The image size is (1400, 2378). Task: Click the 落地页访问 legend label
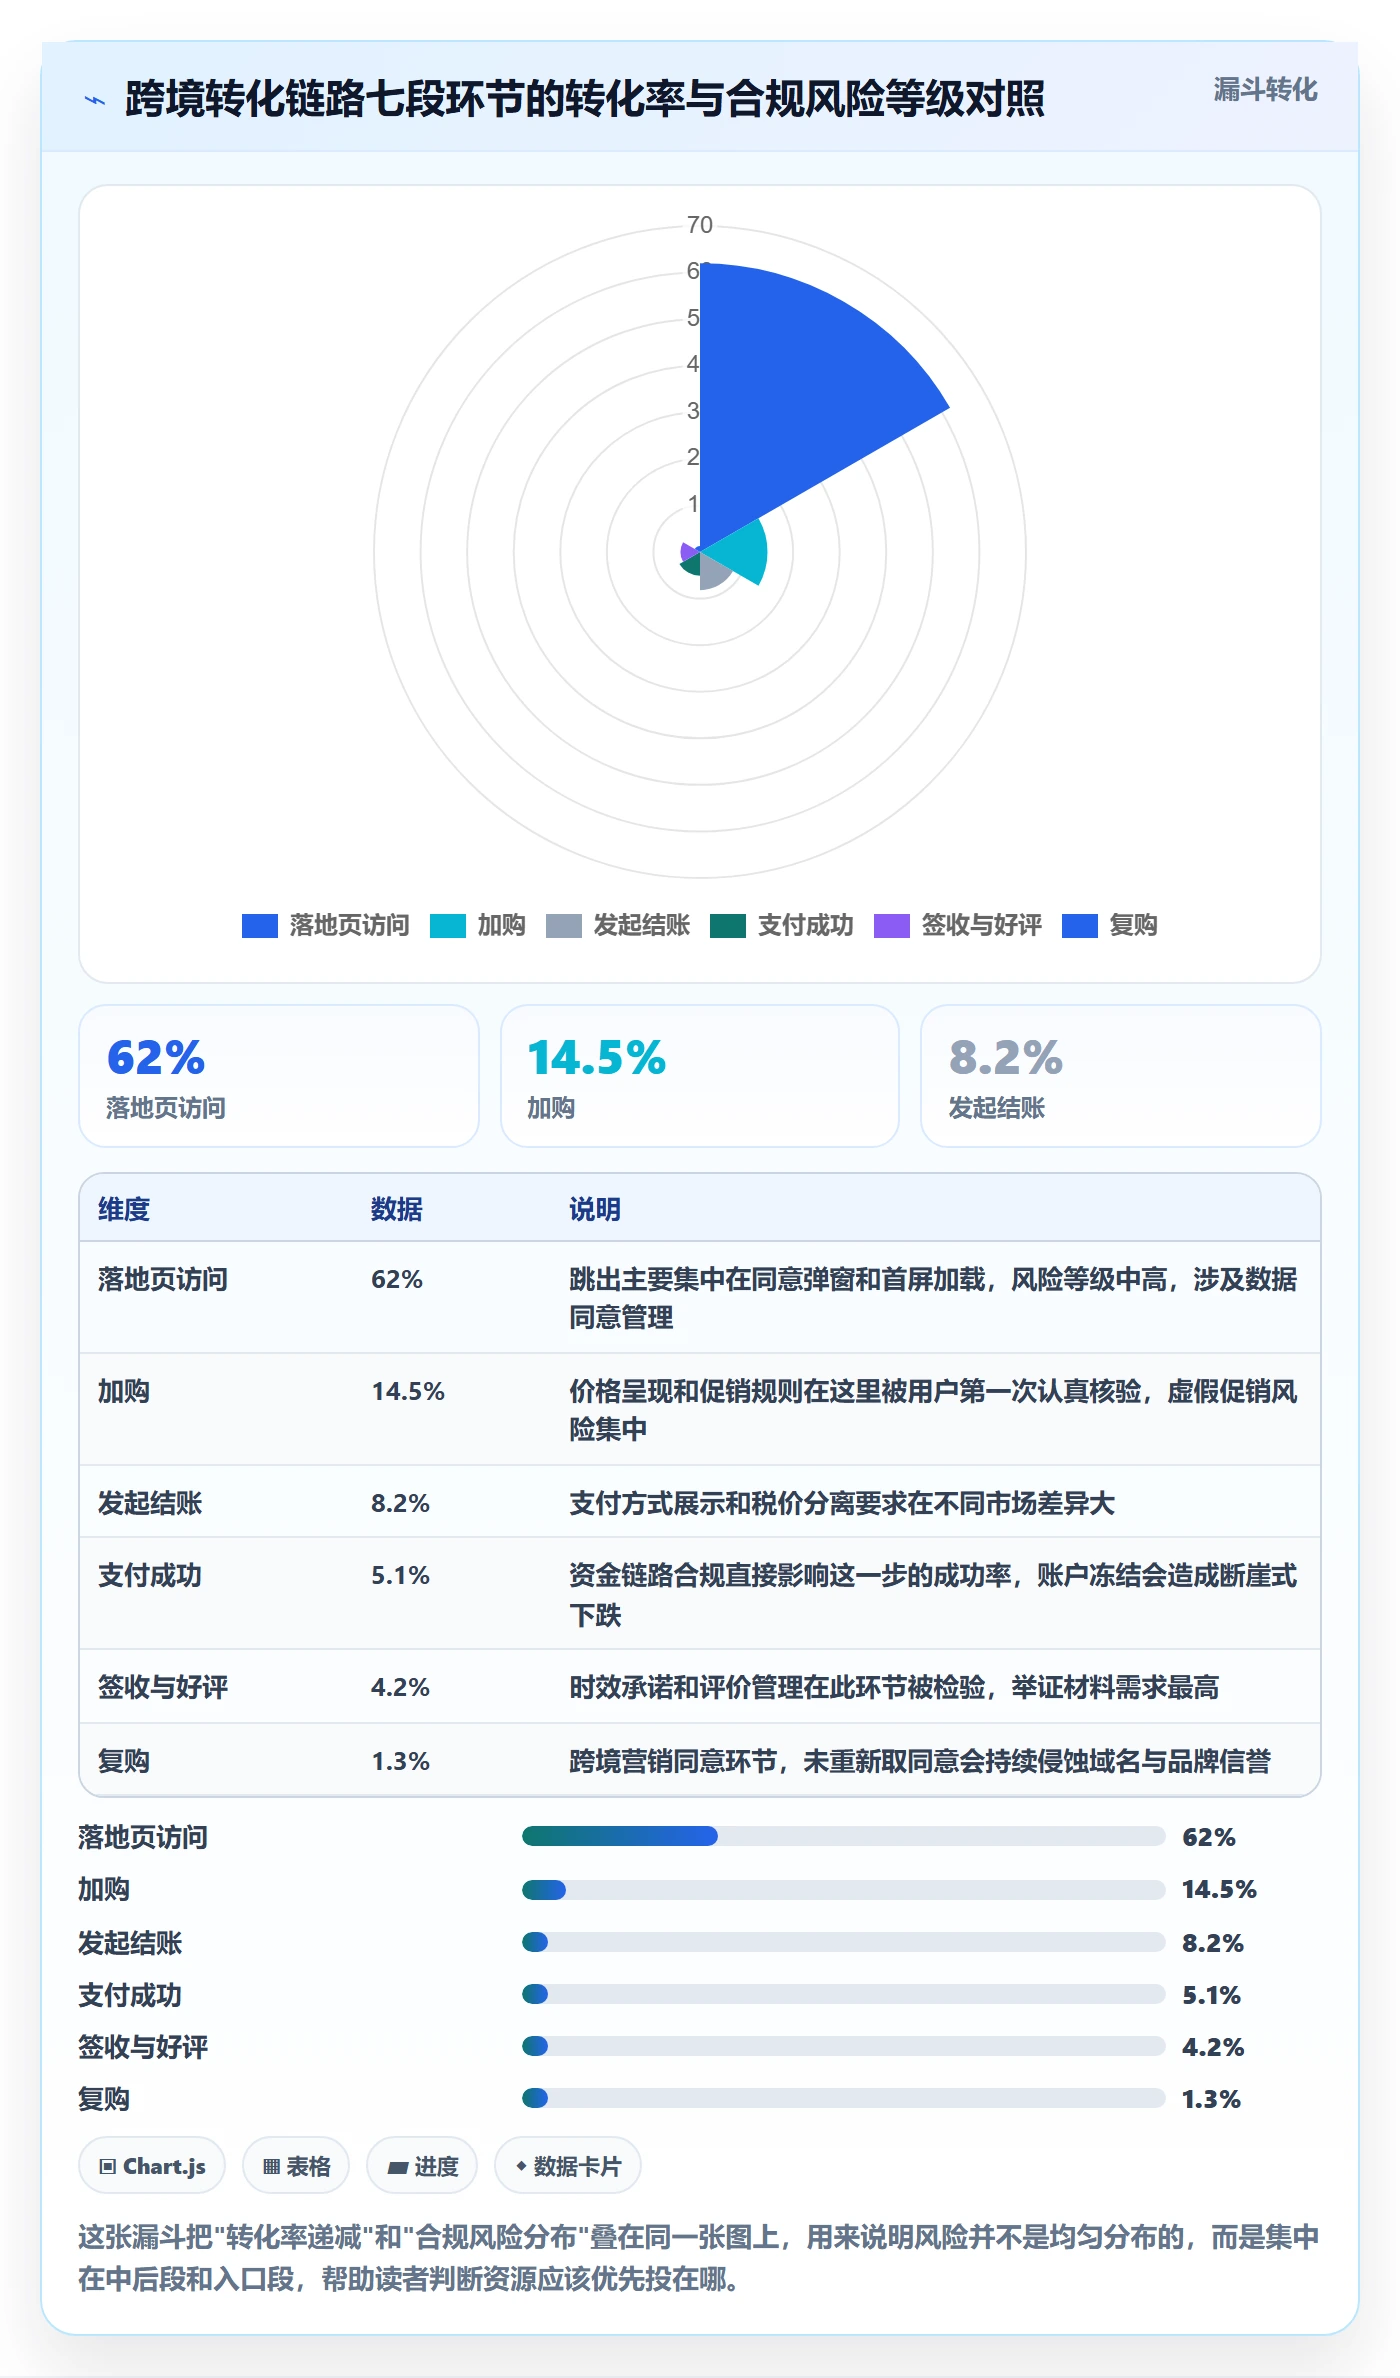pyautogui.click(x=349, y=925)
